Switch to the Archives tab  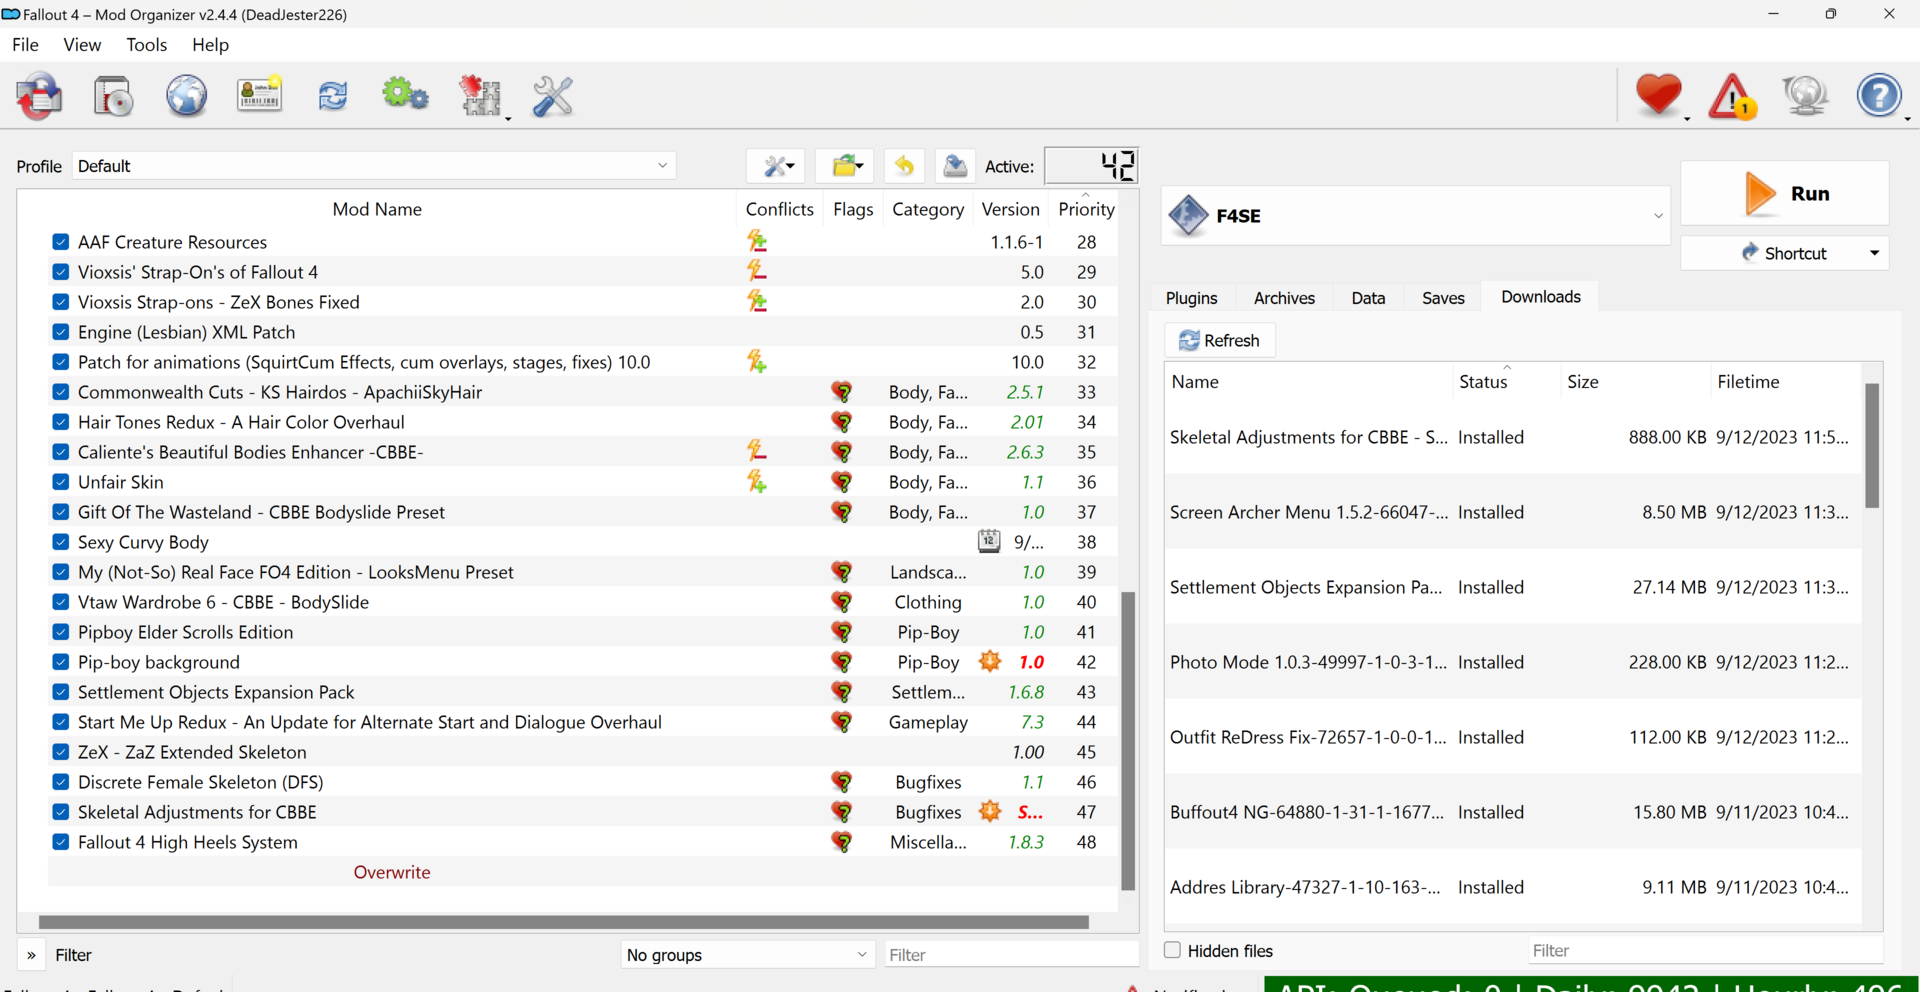pyautogui.click(x=1284, y=298)
